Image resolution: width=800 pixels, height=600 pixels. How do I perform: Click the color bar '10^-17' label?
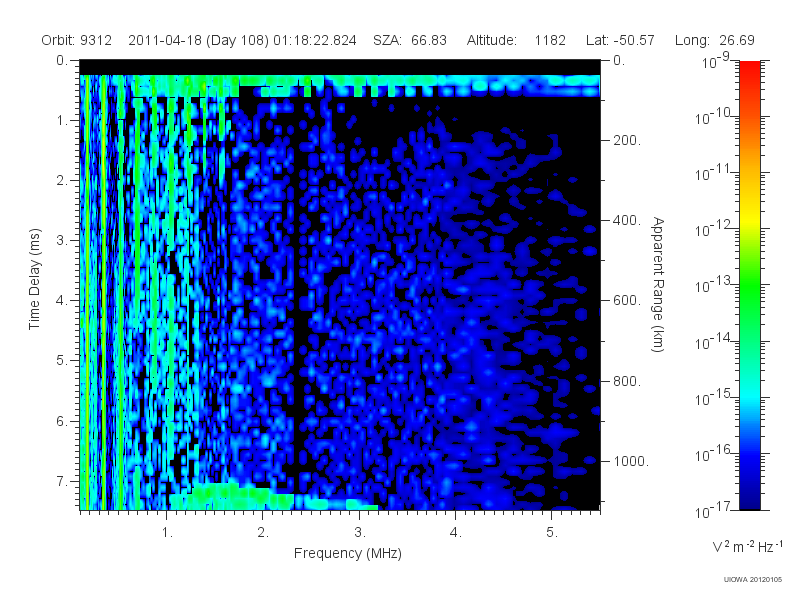(714, 510)
